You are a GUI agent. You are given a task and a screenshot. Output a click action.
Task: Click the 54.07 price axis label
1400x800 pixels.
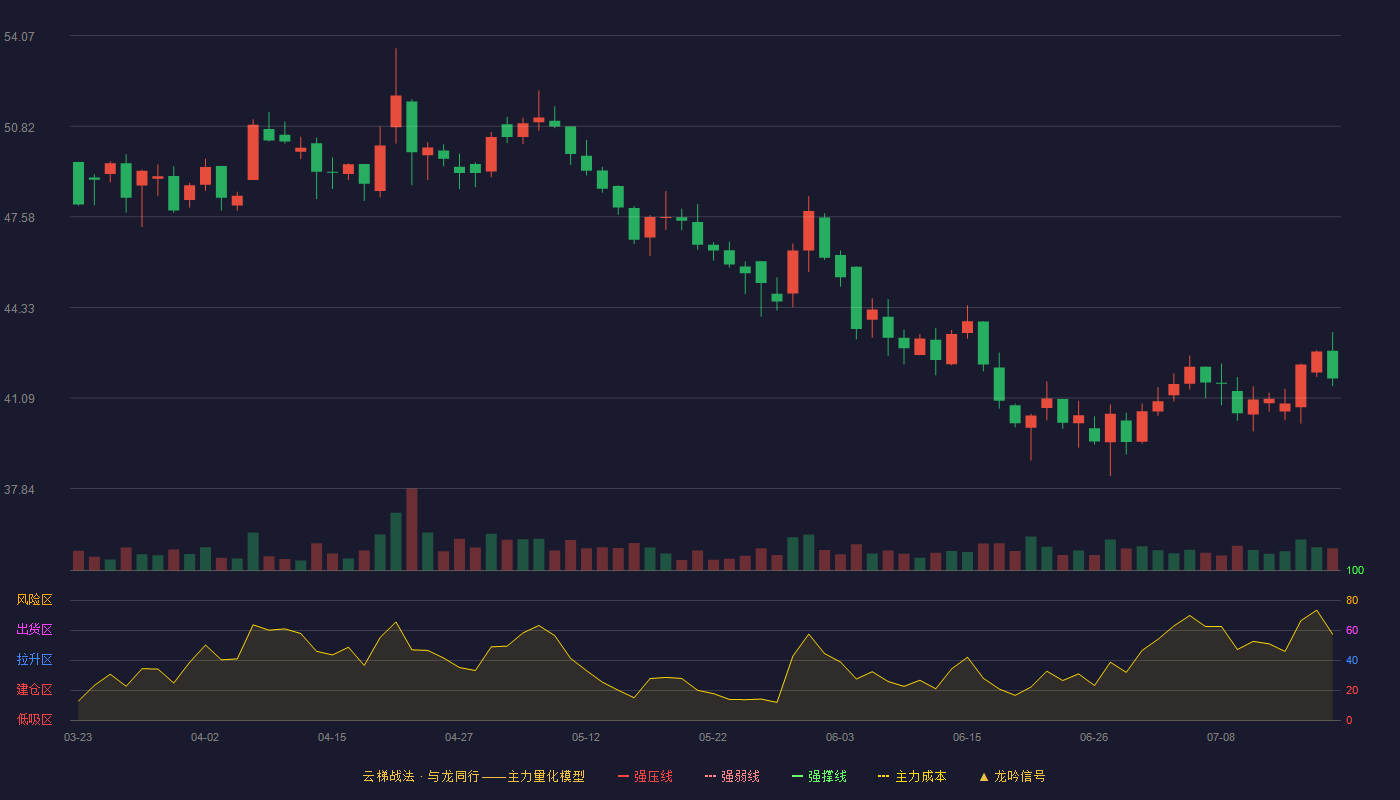pos(19,36)
